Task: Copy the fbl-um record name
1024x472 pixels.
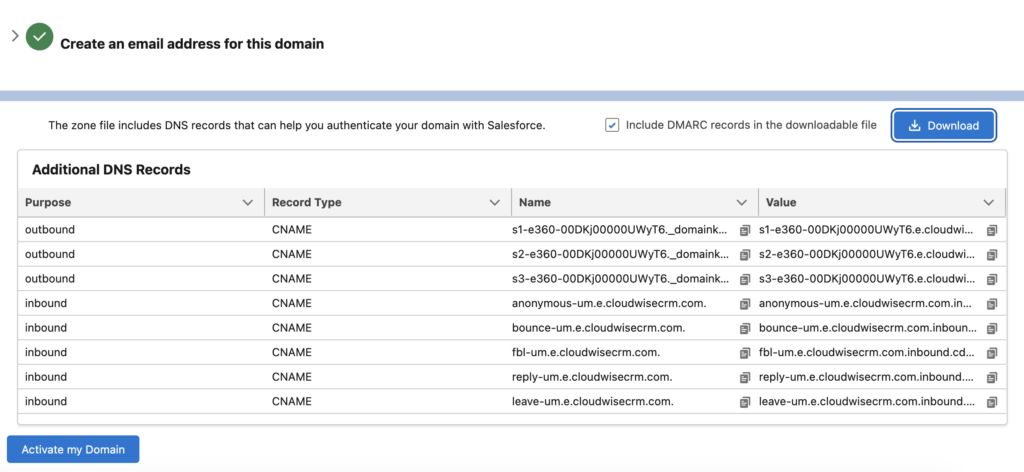Action: (744, 353)
